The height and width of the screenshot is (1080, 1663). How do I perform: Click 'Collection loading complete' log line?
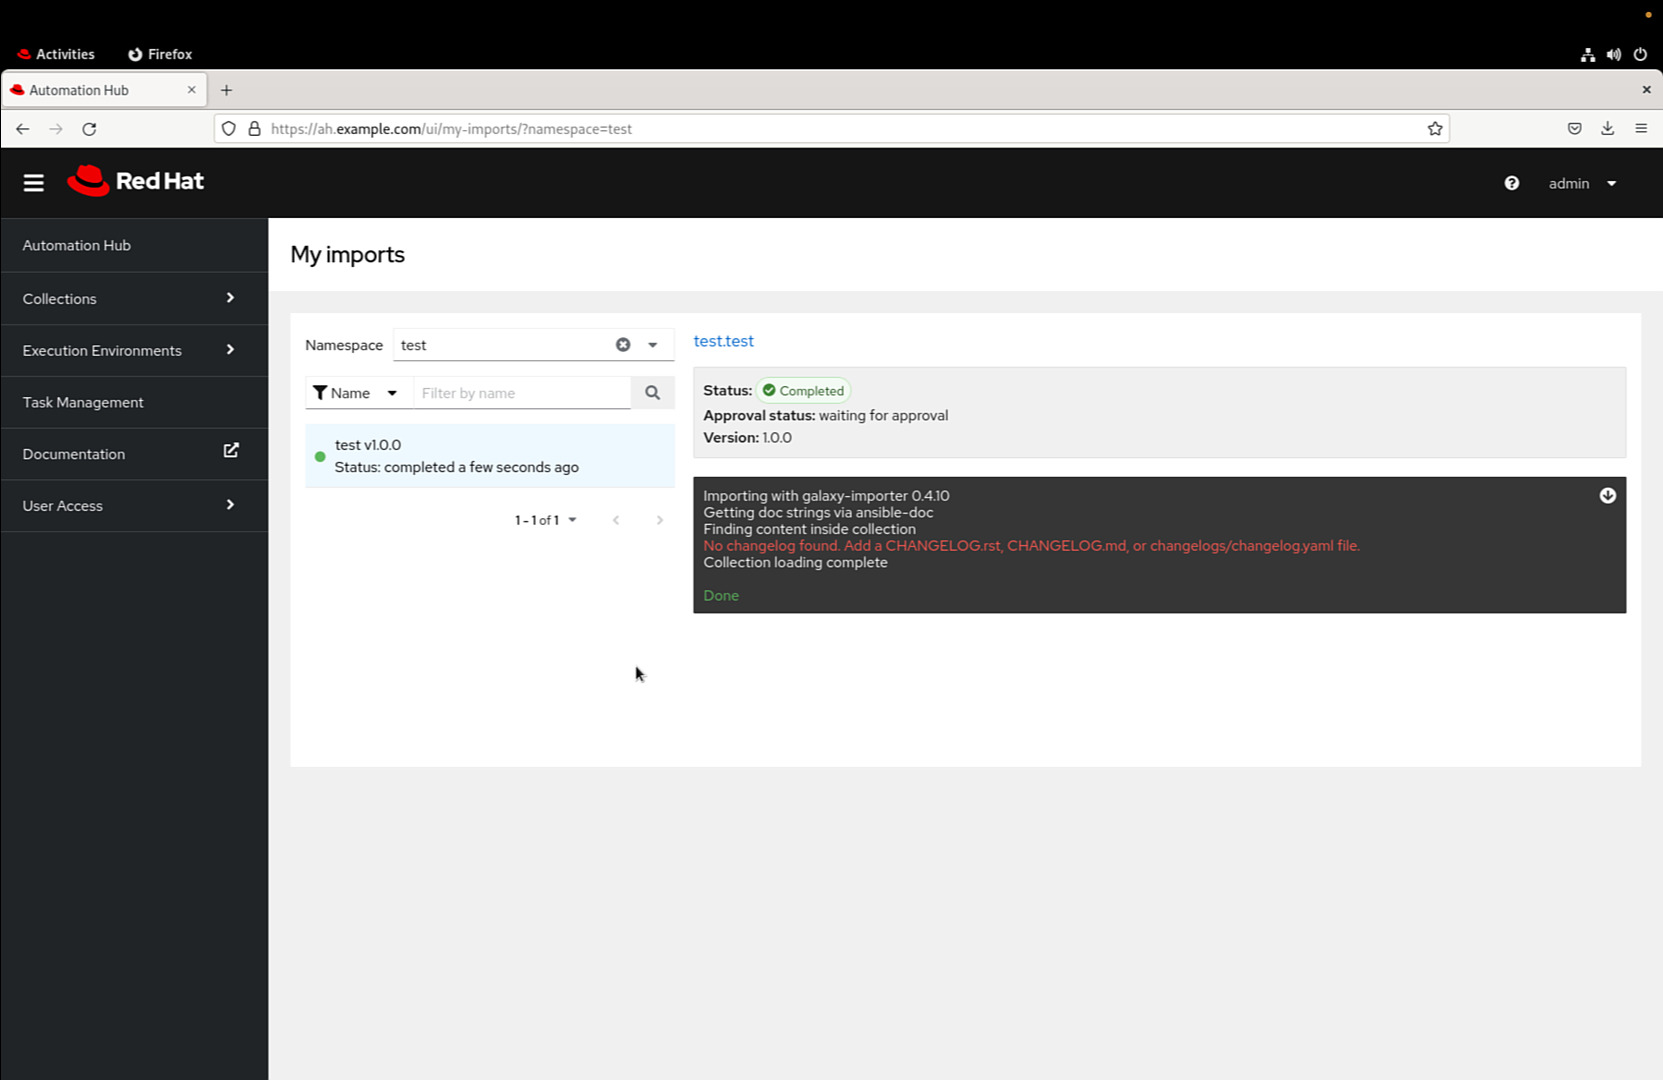coord(795,563)
